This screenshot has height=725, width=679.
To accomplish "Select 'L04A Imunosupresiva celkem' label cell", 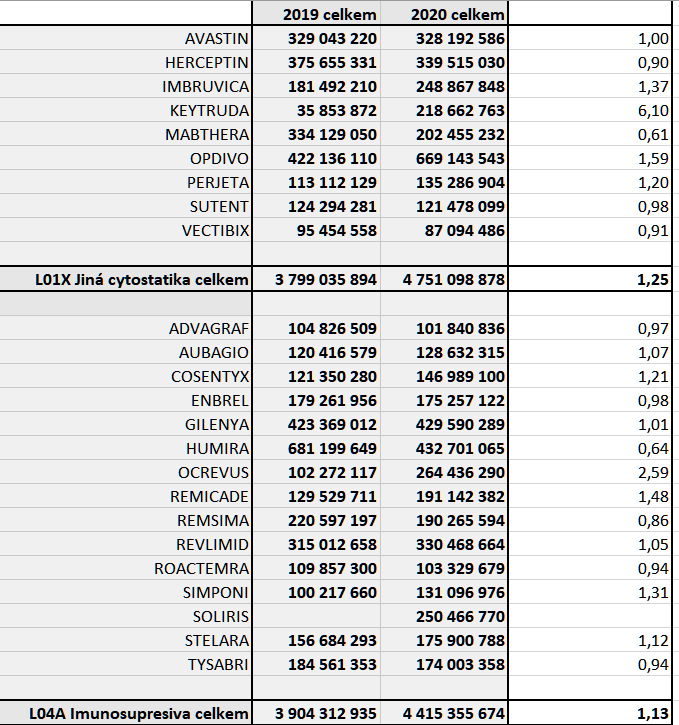I will [126, 713].
